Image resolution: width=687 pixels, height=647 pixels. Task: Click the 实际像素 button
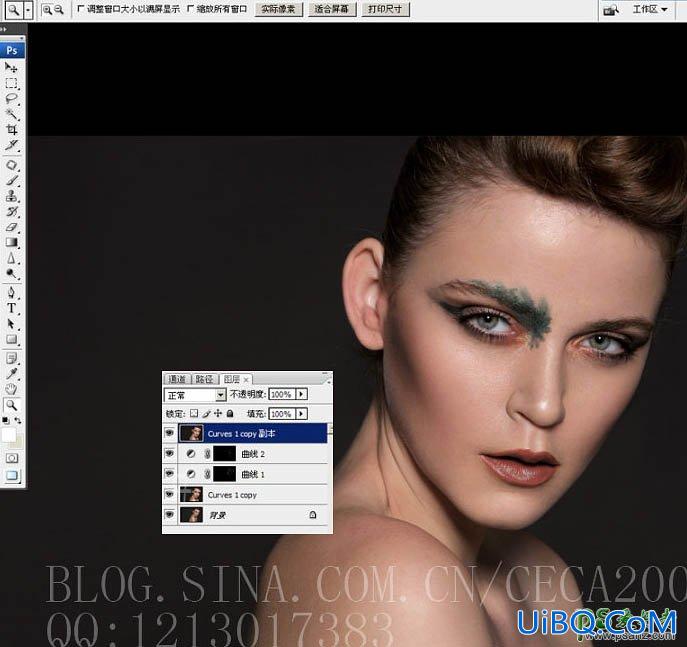pos(279,9)
